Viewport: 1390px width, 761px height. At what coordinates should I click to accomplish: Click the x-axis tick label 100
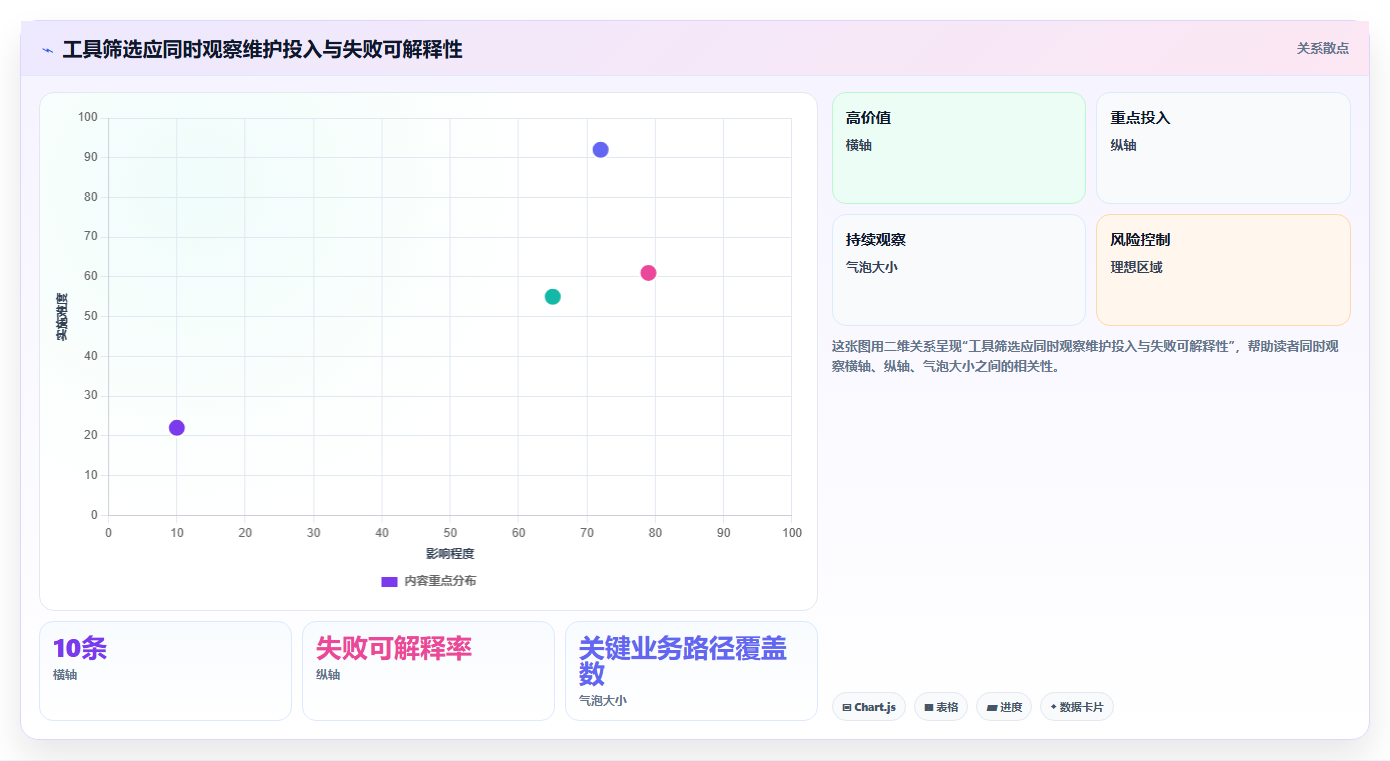[x=792, y=533]
